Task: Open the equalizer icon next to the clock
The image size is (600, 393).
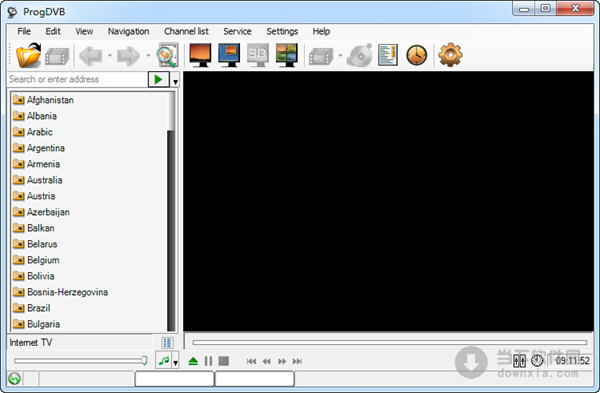Action: pos(519,360)
